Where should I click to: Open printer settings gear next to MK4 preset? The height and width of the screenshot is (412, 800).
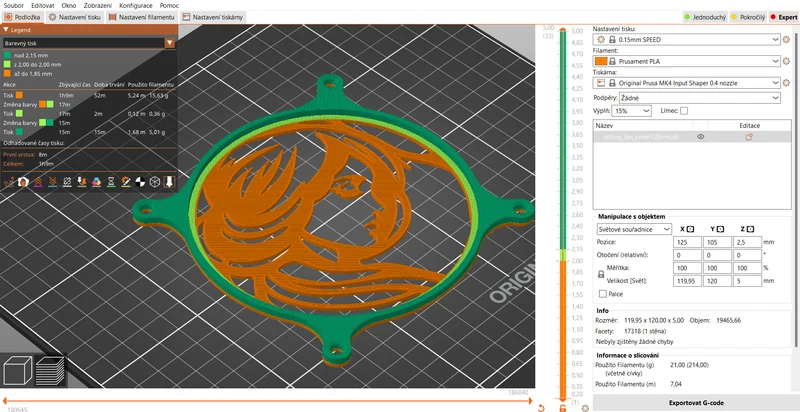[786, 83]
